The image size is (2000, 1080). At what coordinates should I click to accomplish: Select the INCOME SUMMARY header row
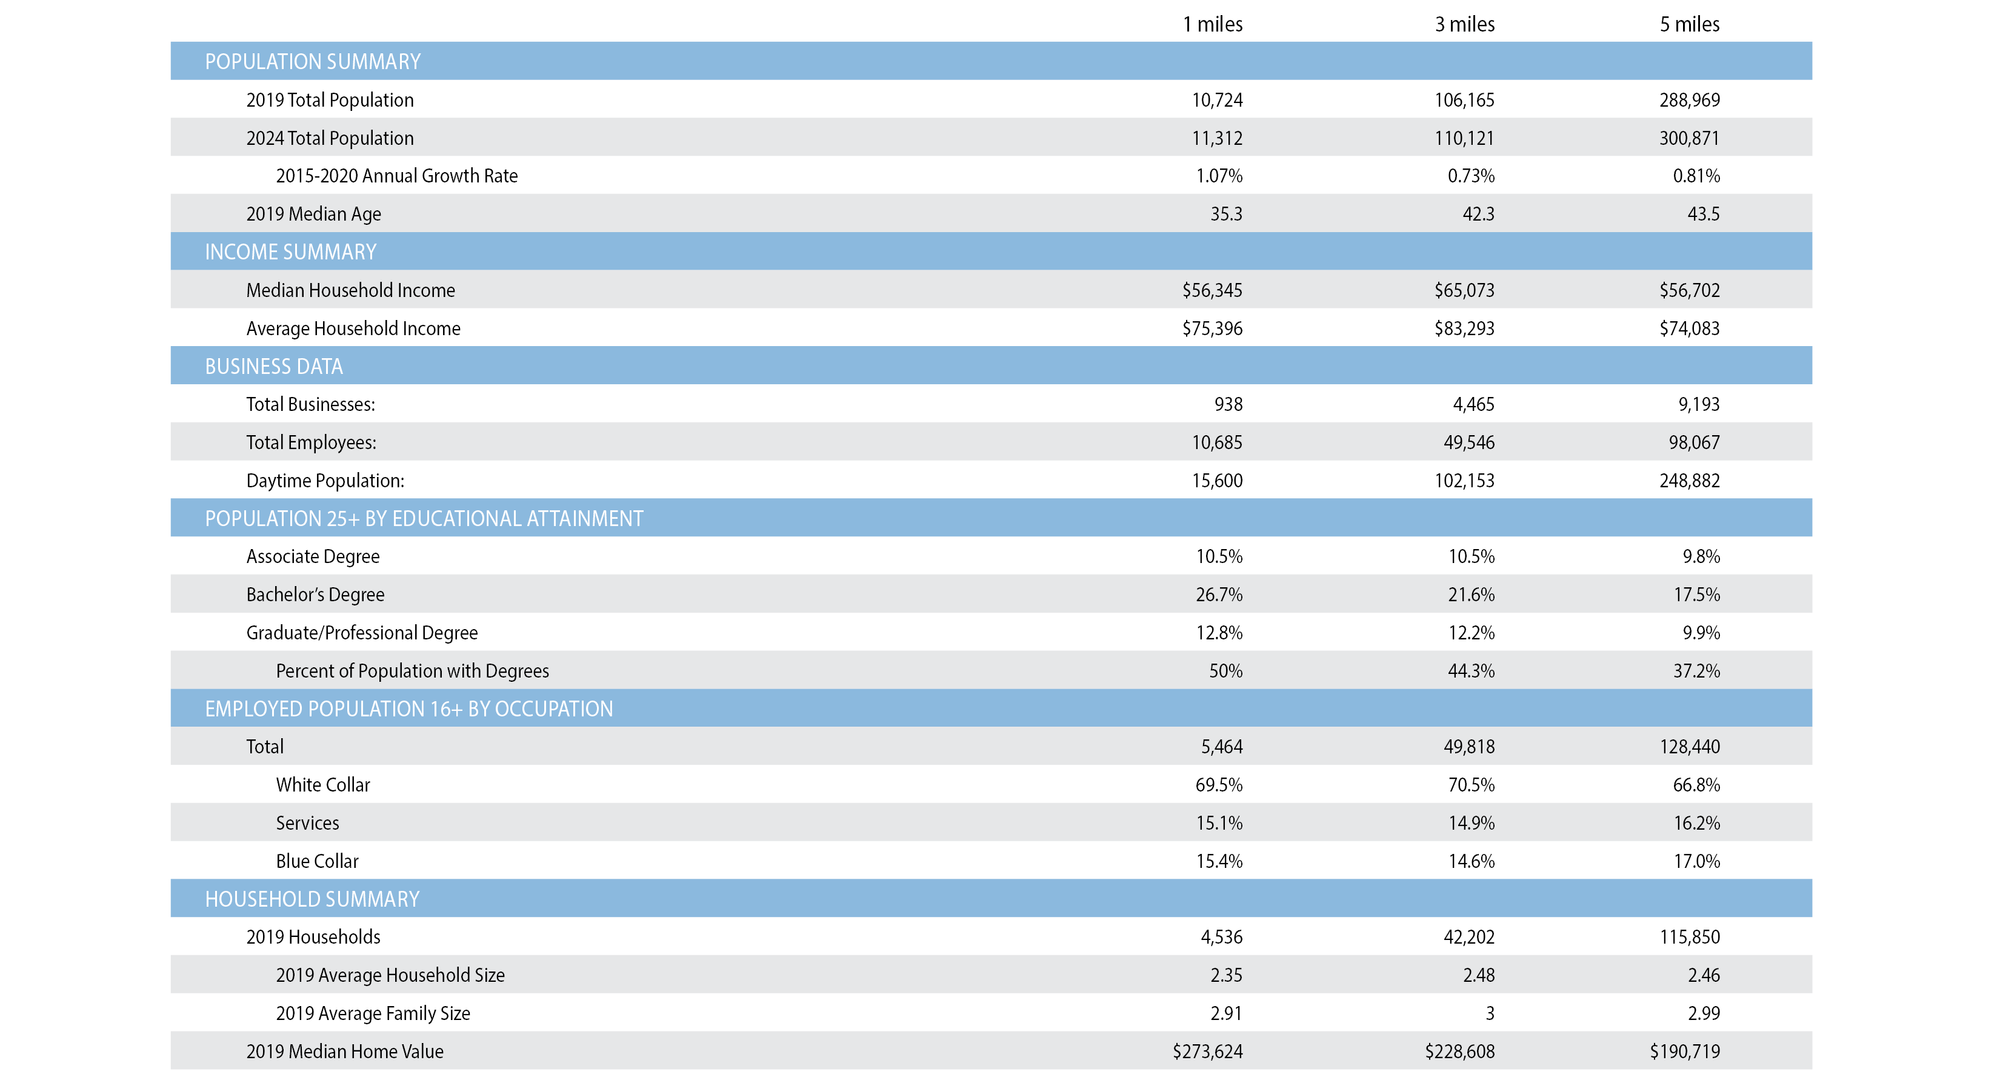coord(290,252)
